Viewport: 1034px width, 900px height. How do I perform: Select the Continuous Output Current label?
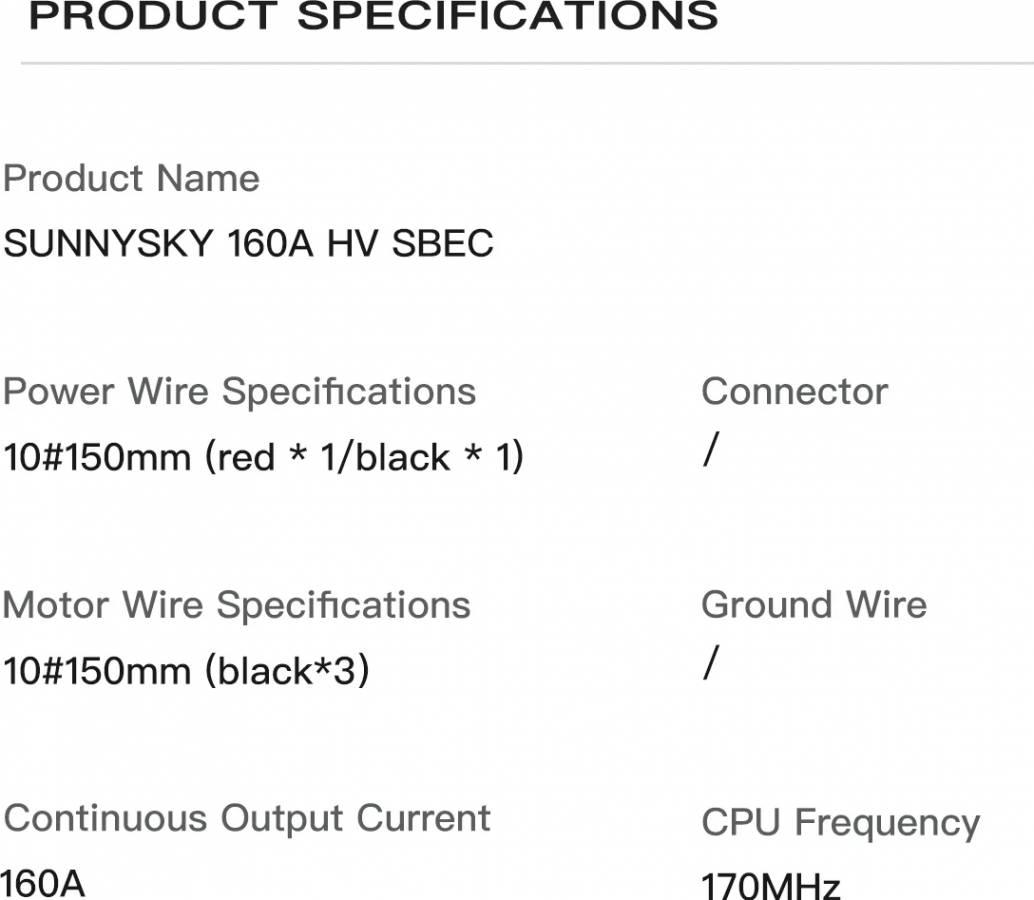pos(247,818)
